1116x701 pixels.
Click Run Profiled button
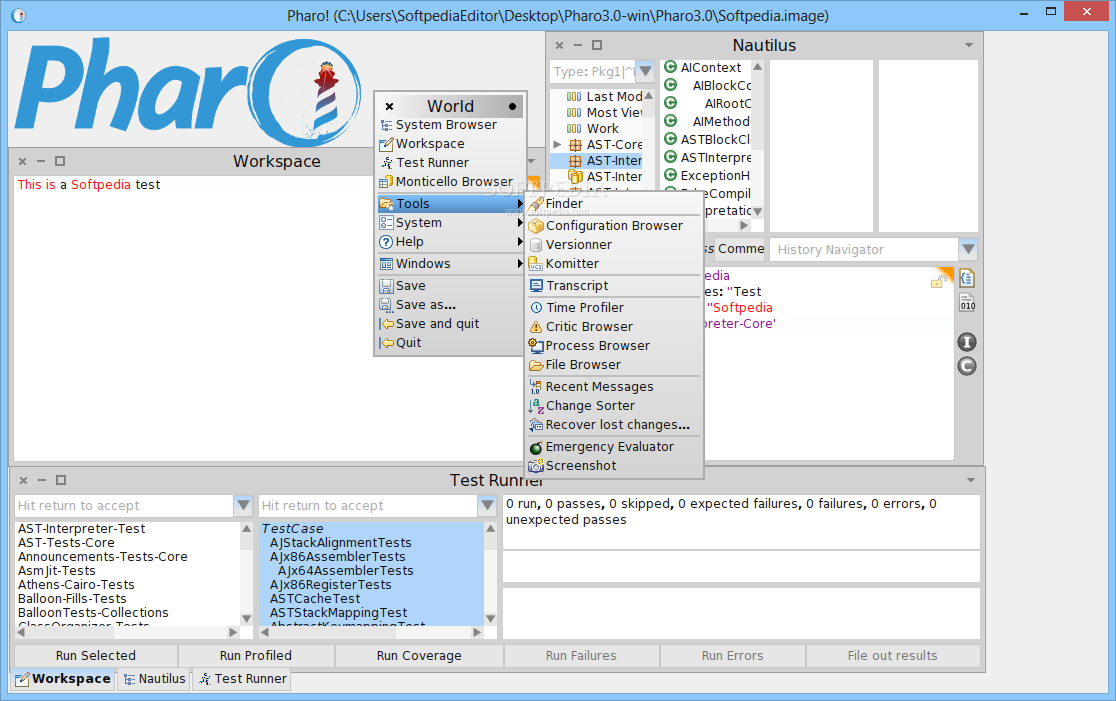tap(256, 655)
